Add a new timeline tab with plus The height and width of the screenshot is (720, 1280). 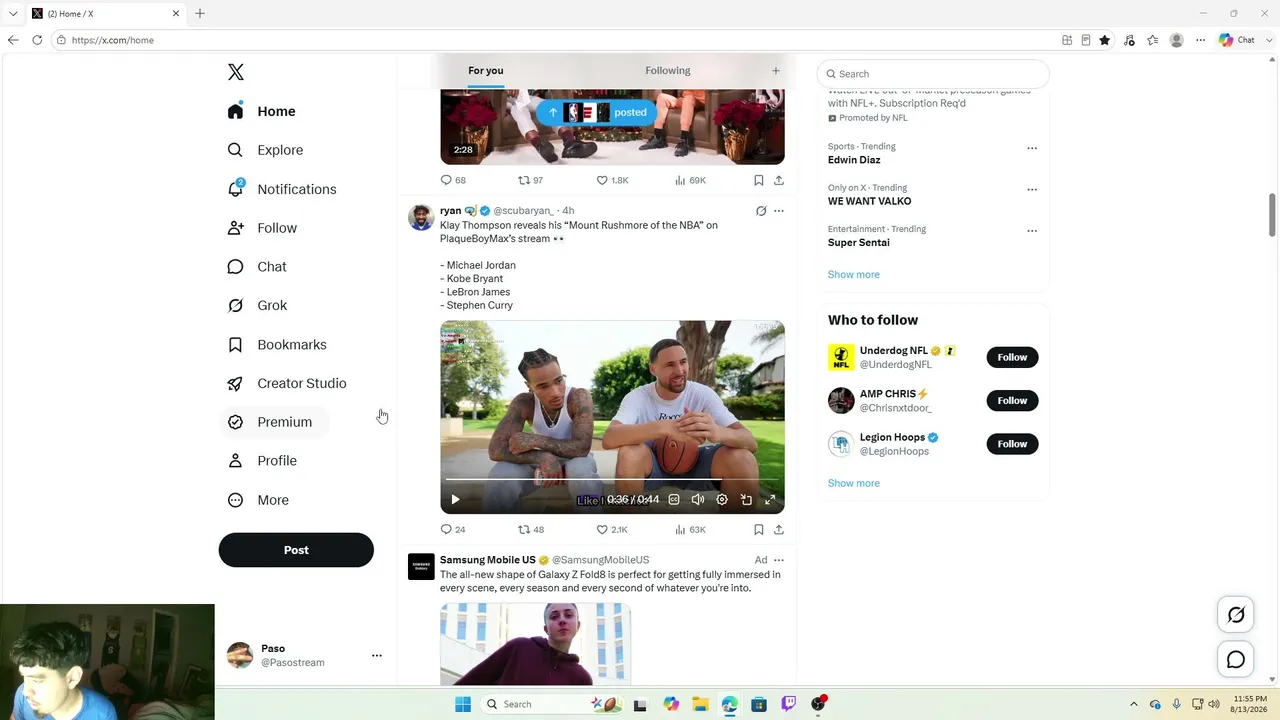pyautogui.click(x=775, y=70)
